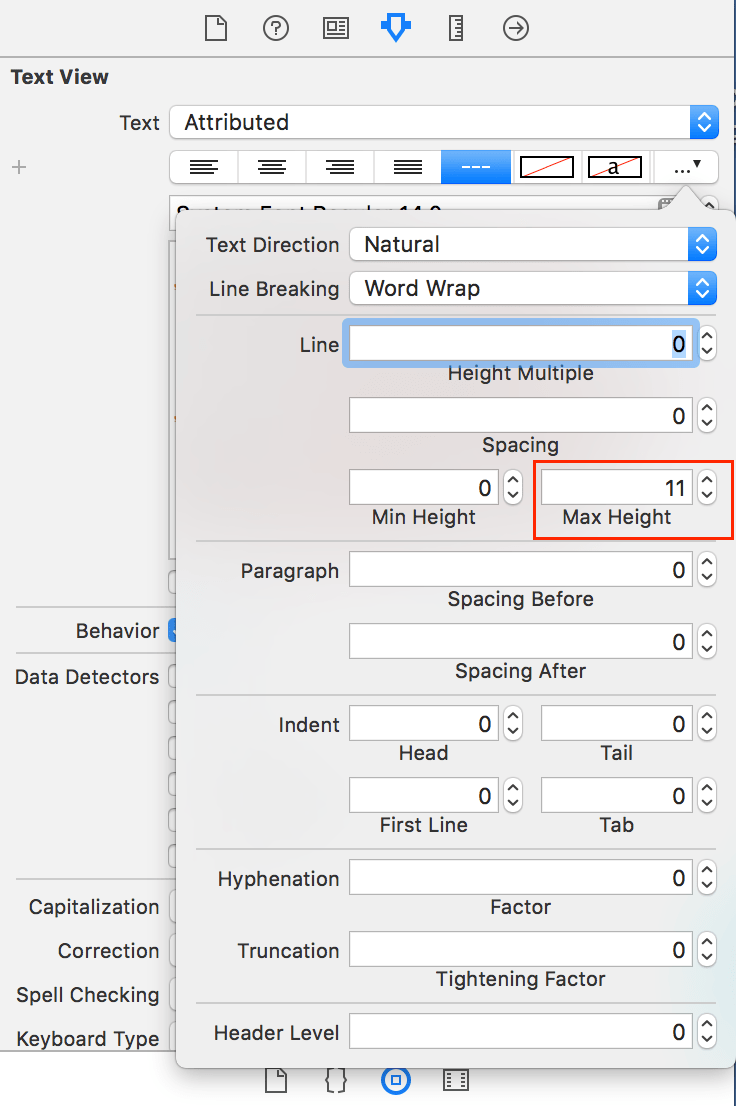Open the Object library at the bottom
Viewport: 736px width, 1106px height.
click(396, 1080)
